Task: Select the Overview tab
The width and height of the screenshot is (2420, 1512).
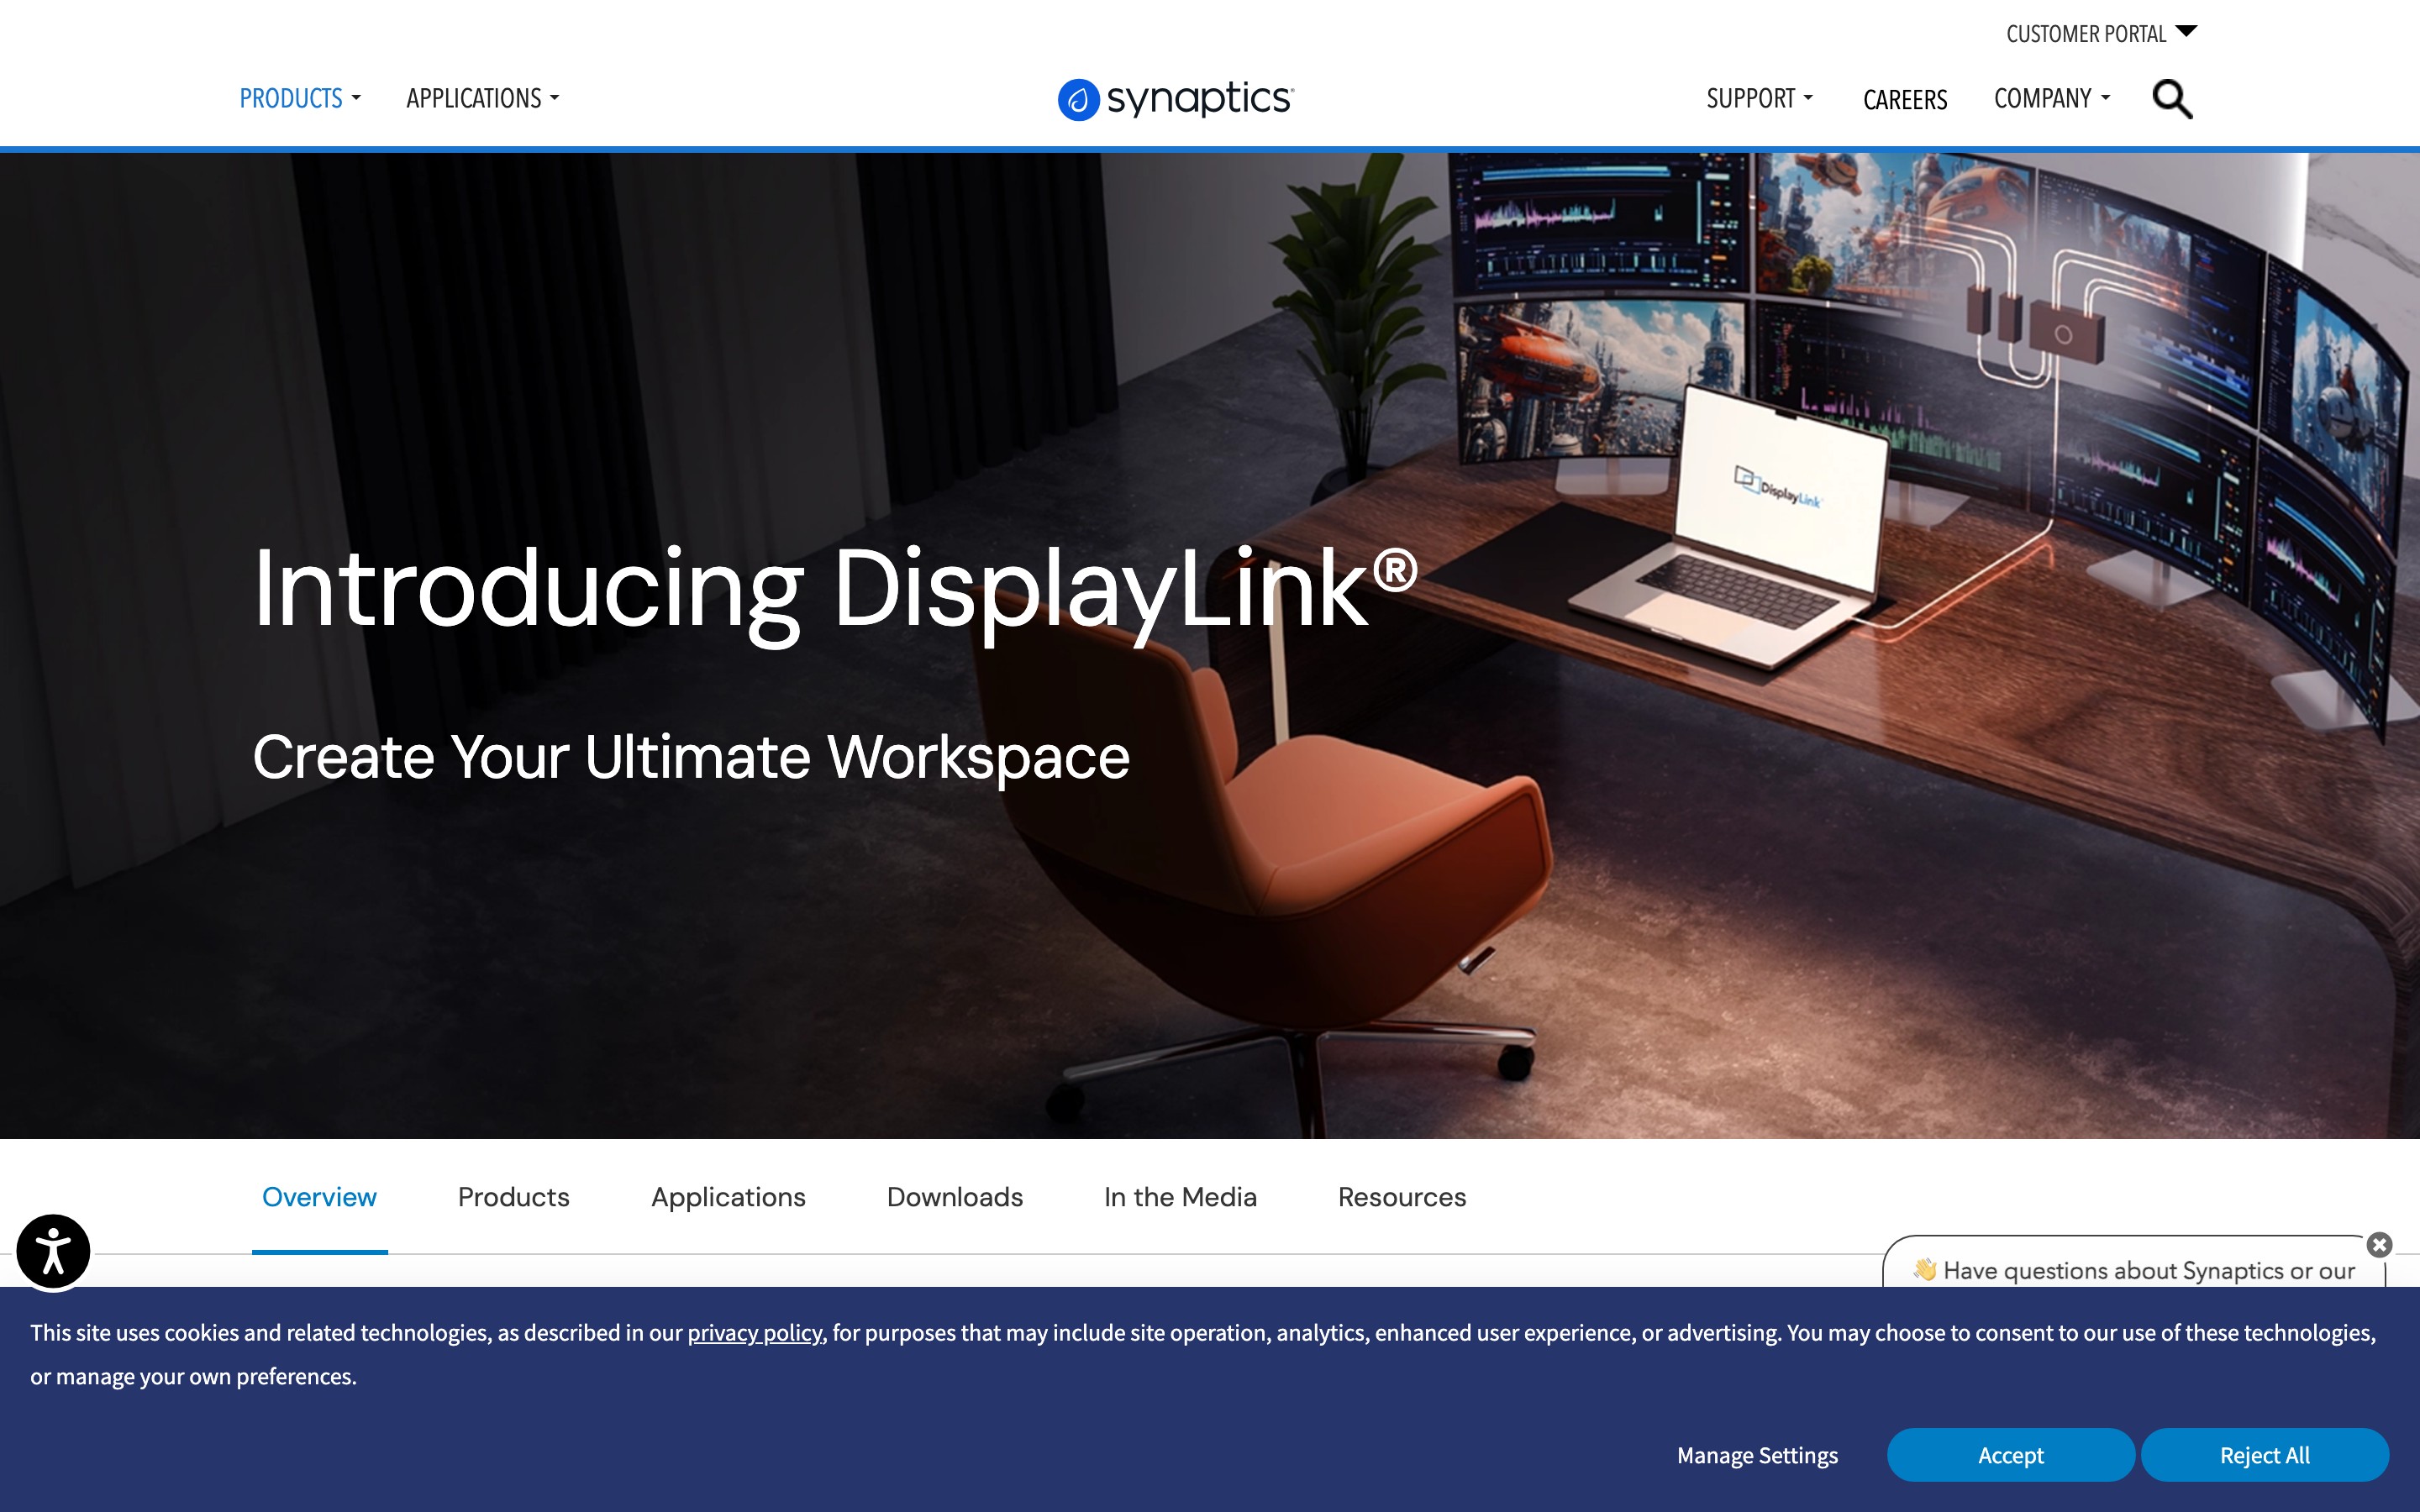Action: (x=319, y=1197)
